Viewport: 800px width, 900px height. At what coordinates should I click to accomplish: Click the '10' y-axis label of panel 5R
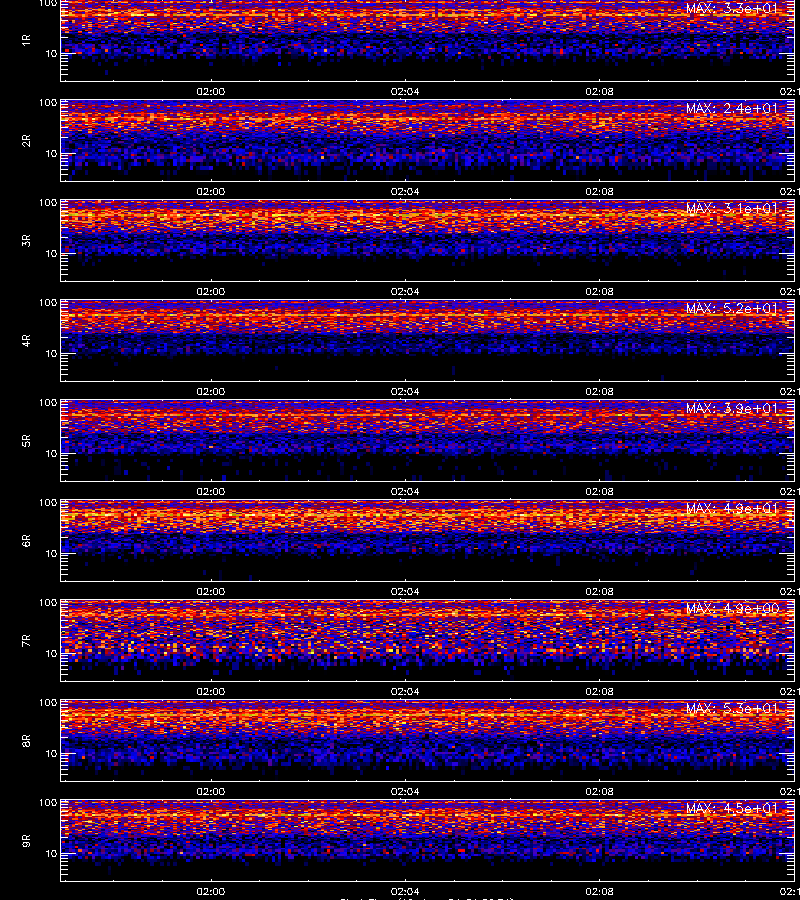pos(51,453)
